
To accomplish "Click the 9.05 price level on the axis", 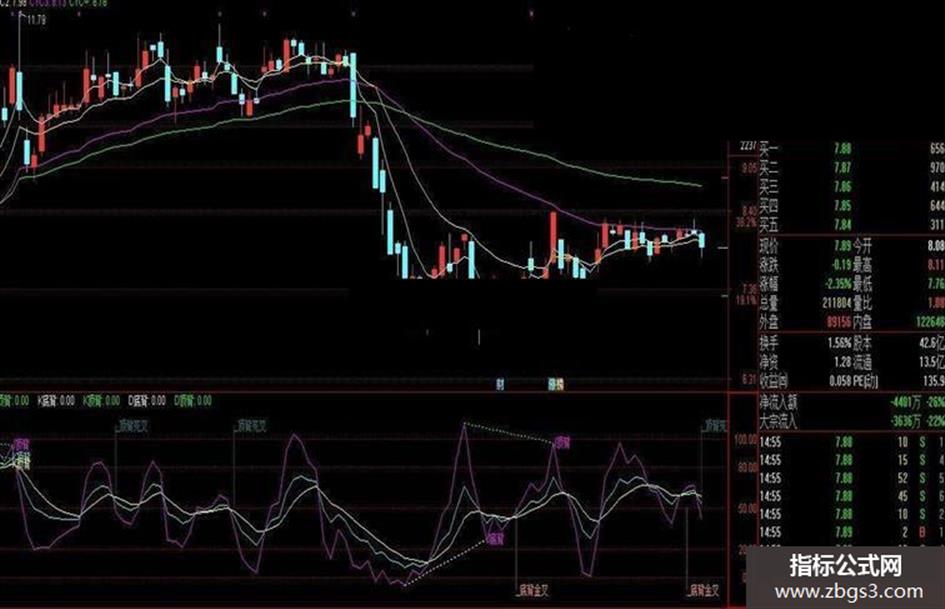I will (748, 169).
